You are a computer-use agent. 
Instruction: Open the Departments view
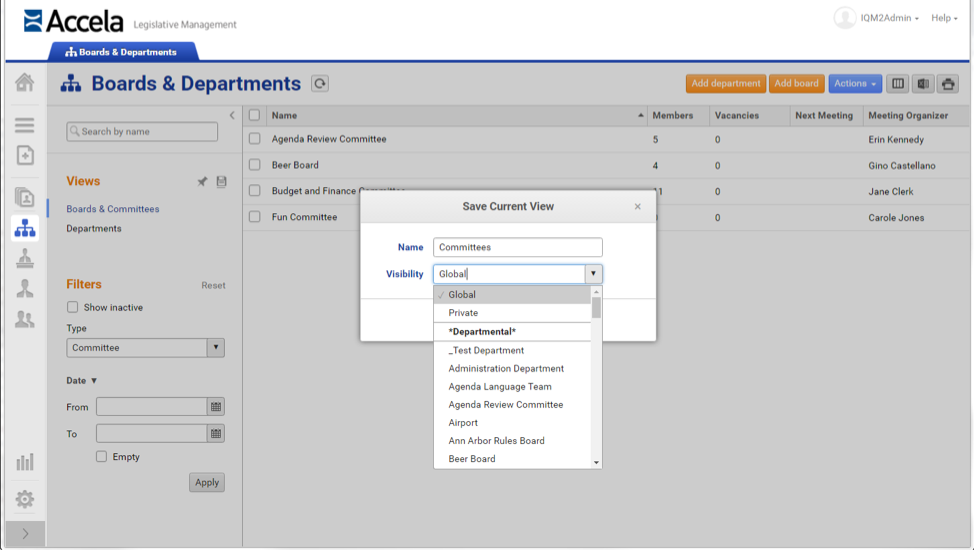[94, 228]
